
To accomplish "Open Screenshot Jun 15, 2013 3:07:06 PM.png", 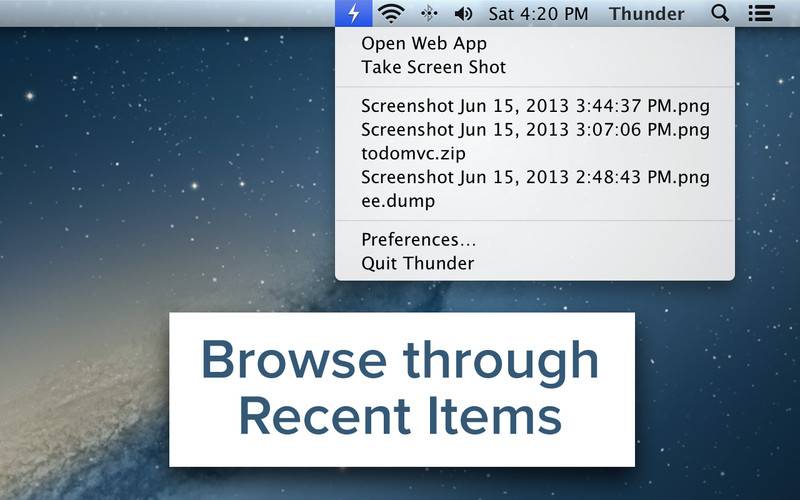I will point(535,130).
